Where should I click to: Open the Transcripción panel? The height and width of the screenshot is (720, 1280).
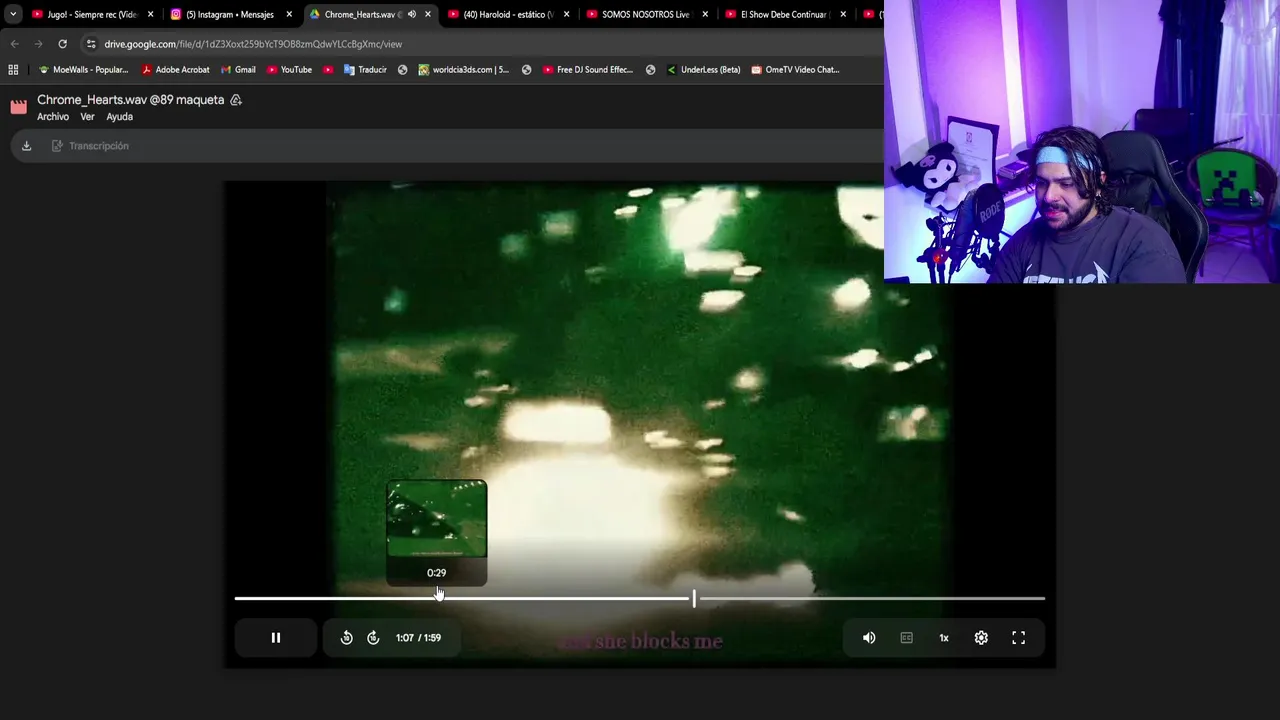(90, 146)
